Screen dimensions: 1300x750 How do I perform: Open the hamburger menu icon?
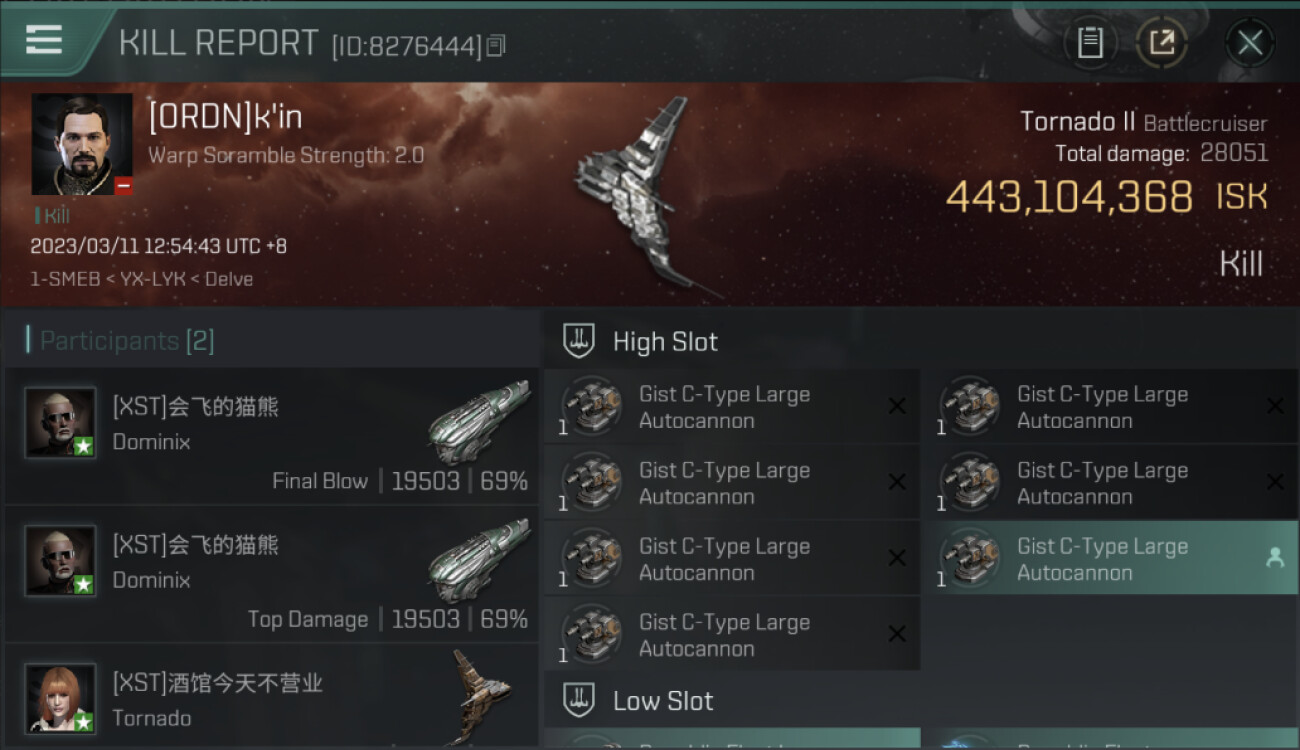coord(44,40)
